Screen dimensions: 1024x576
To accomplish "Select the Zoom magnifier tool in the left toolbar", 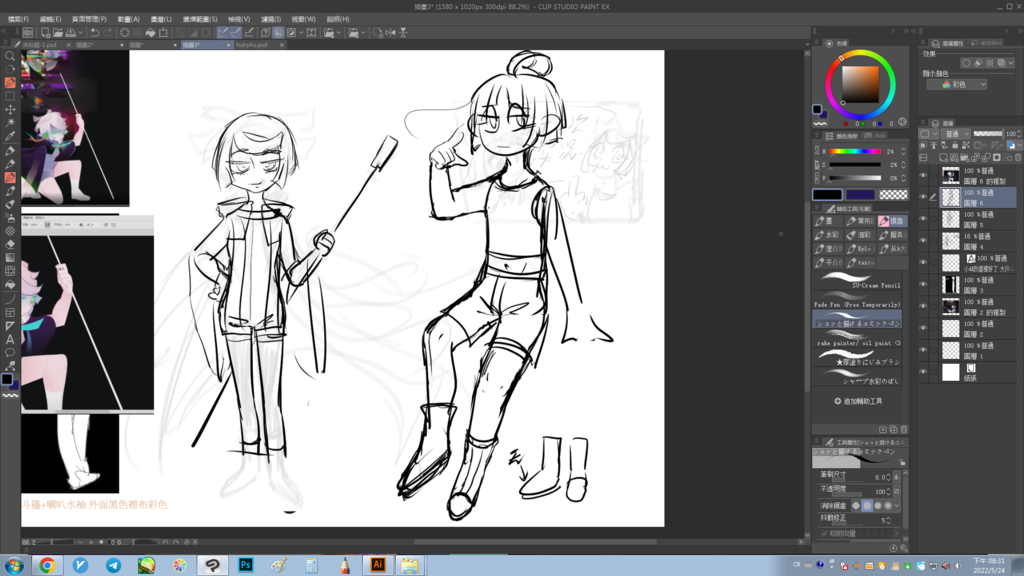I will [10, 56].
